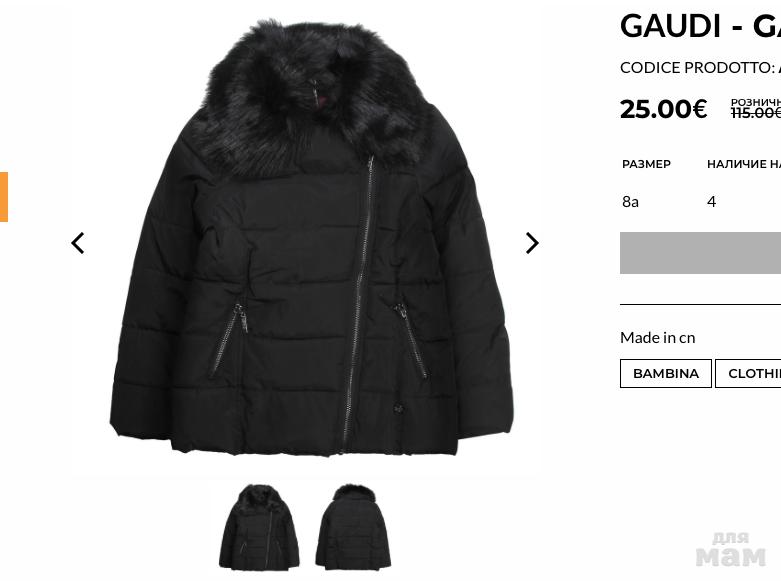This screenshot has width=781, height=581.
Task: Select the front view jacket thumbnail
Action: 259,527
